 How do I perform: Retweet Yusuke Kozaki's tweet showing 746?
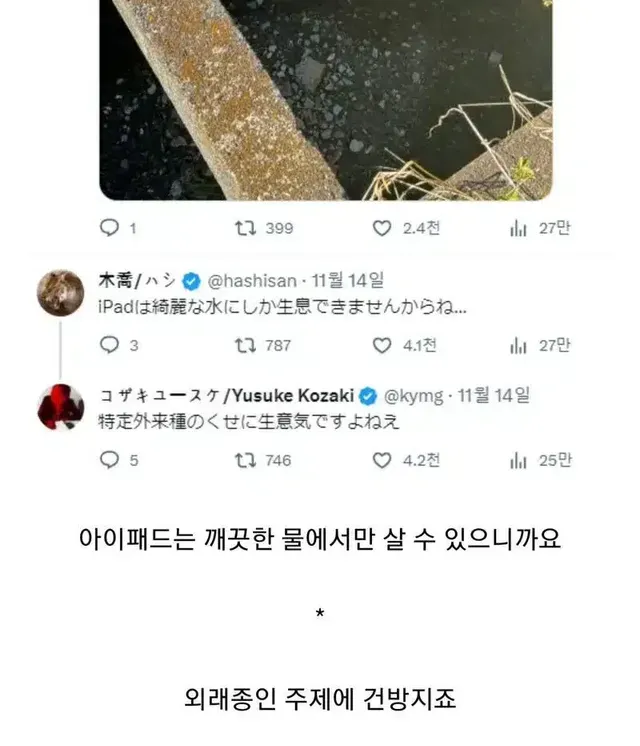tap(246, 460)
